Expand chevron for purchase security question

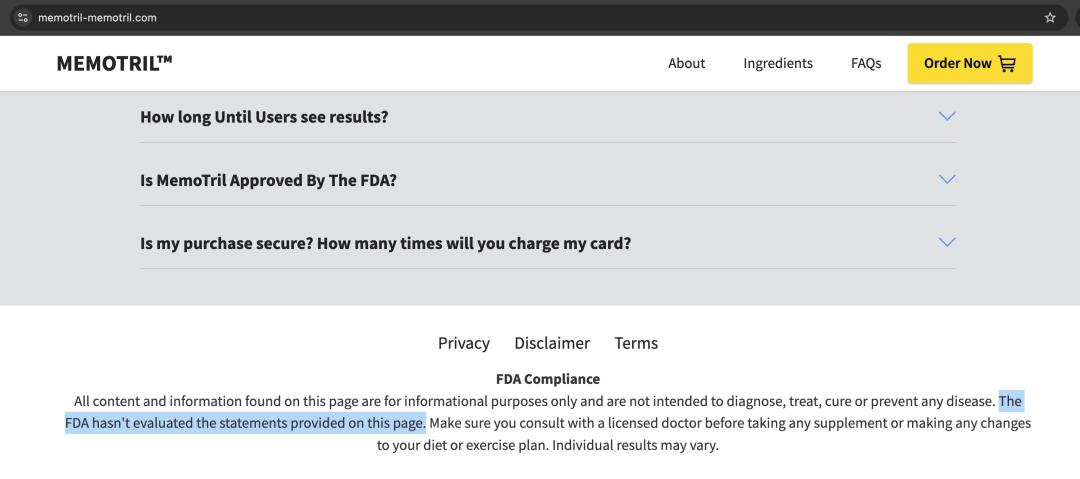[947, 242]
